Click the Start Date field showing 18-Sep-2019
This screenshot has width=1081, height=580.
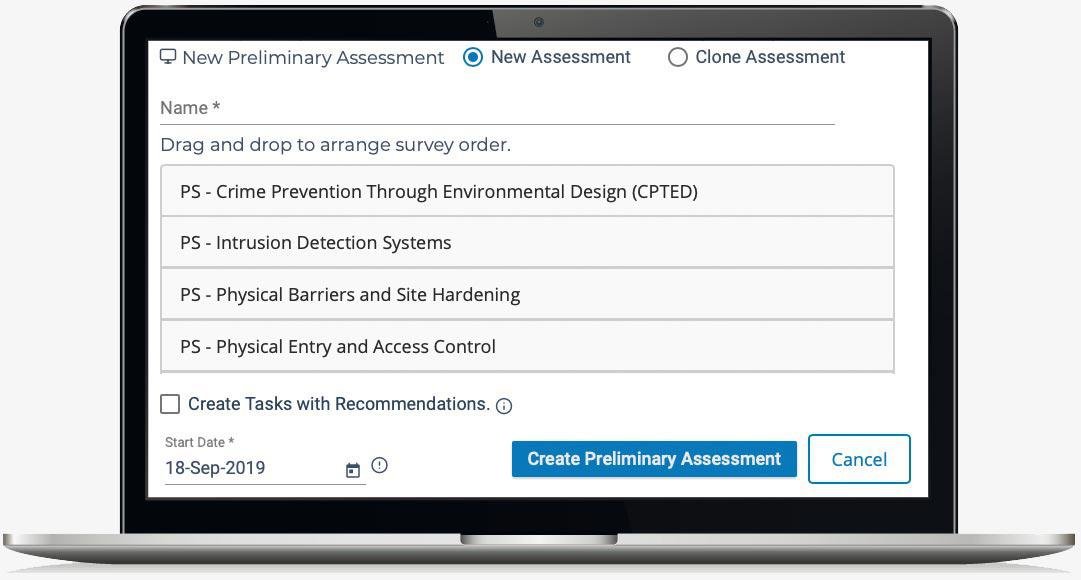click(250, 468)
